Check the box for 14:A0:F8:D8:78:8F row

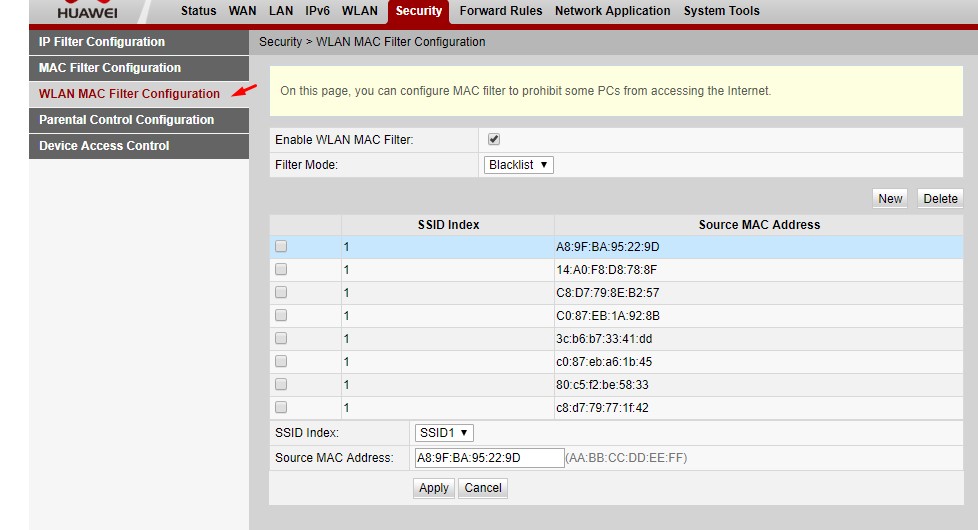(281, 269)
